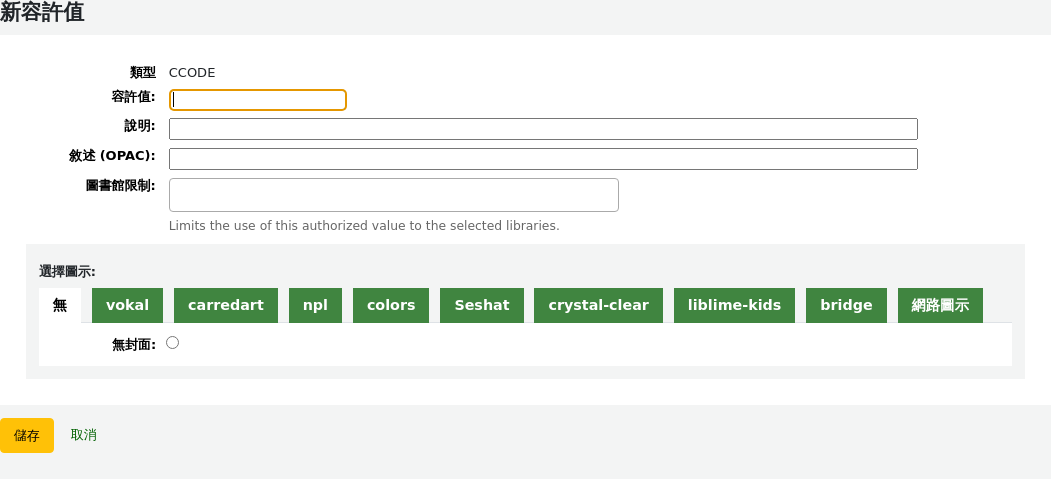Select the 無封面 radio button

pos(172,343)
